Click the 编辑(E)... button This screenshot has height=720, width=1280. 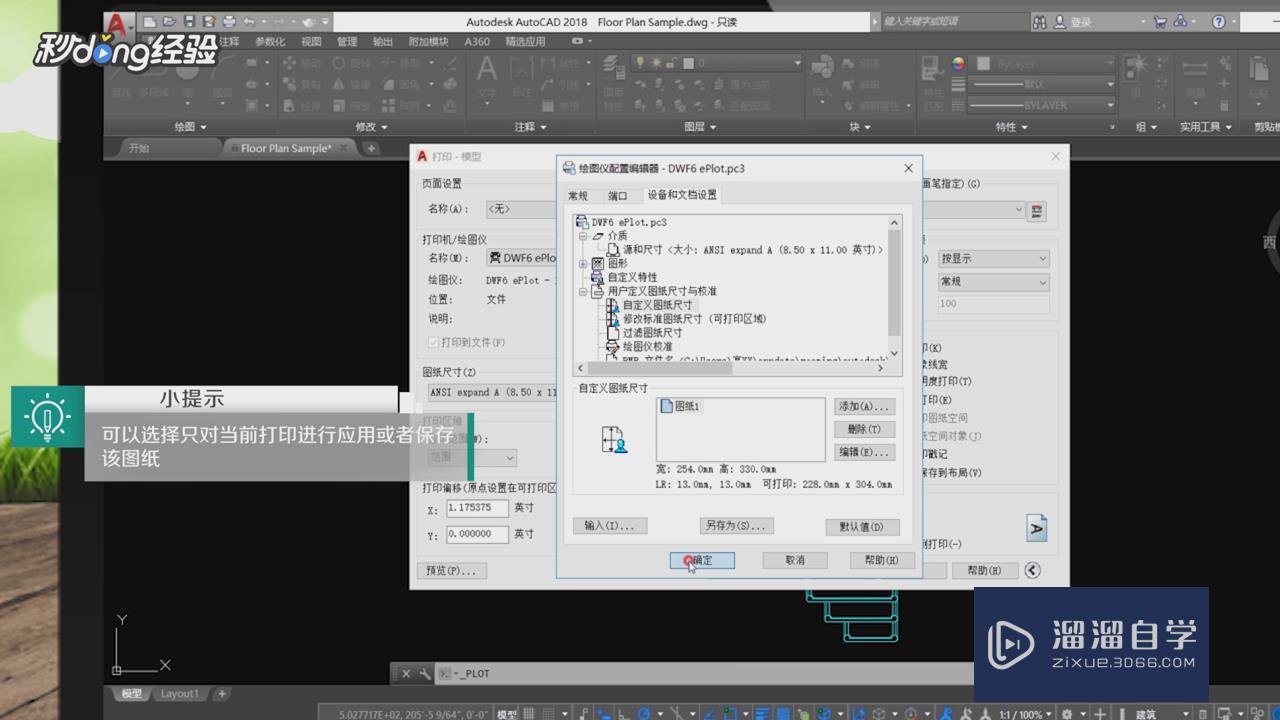click(x=864, y=452)
